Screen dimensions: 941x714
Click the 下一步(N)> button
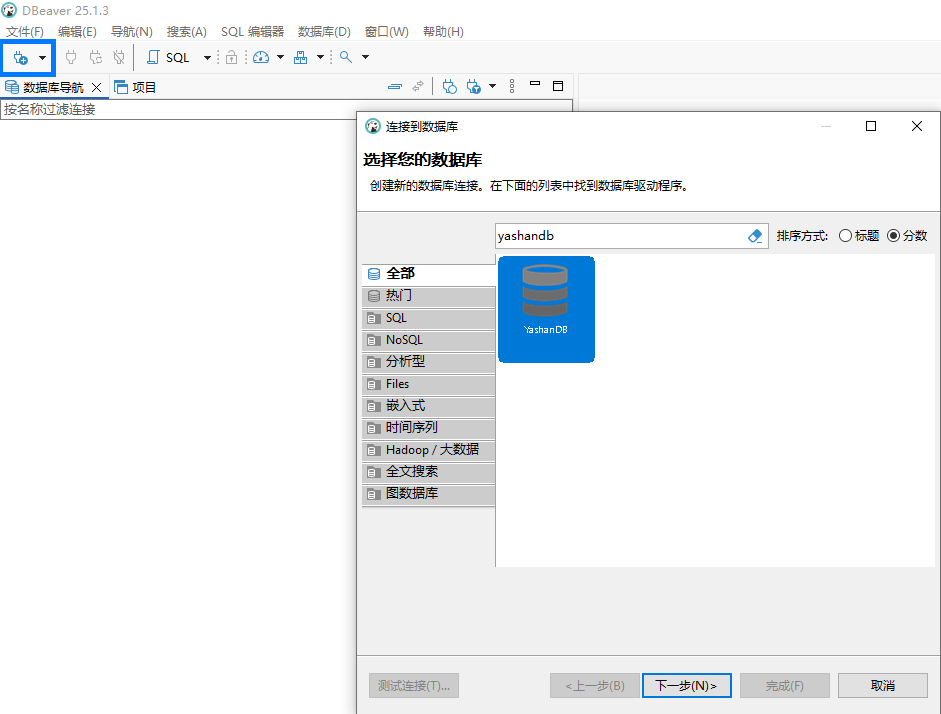686,686
